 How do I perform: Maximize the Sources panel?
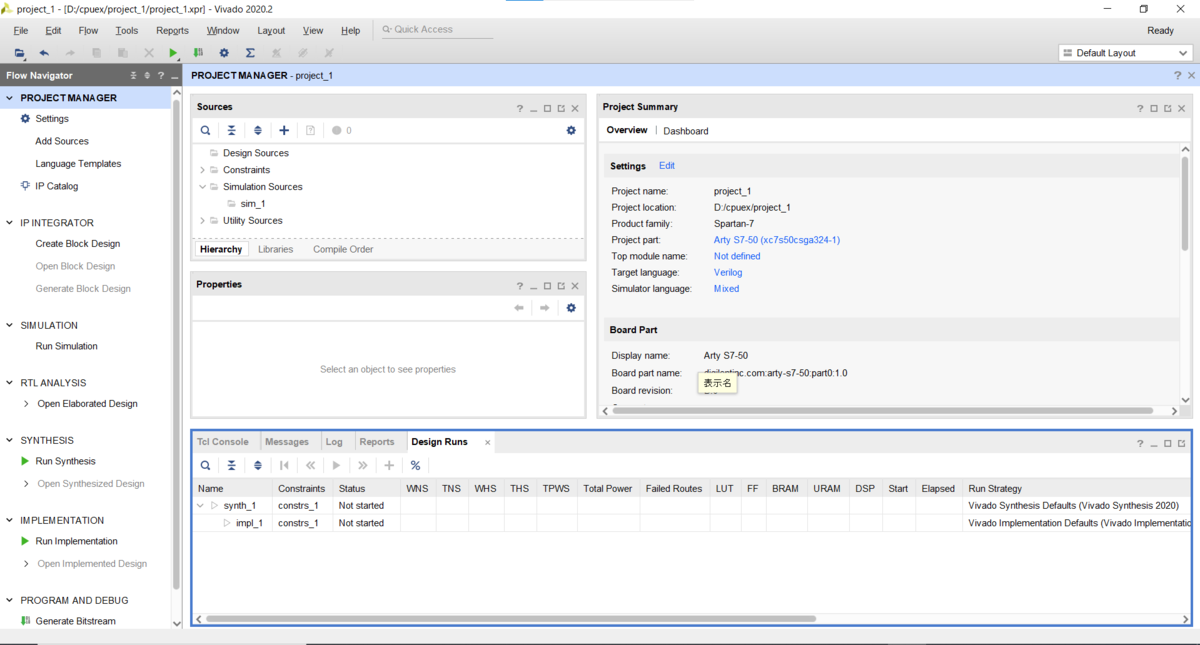pos(547,108)
